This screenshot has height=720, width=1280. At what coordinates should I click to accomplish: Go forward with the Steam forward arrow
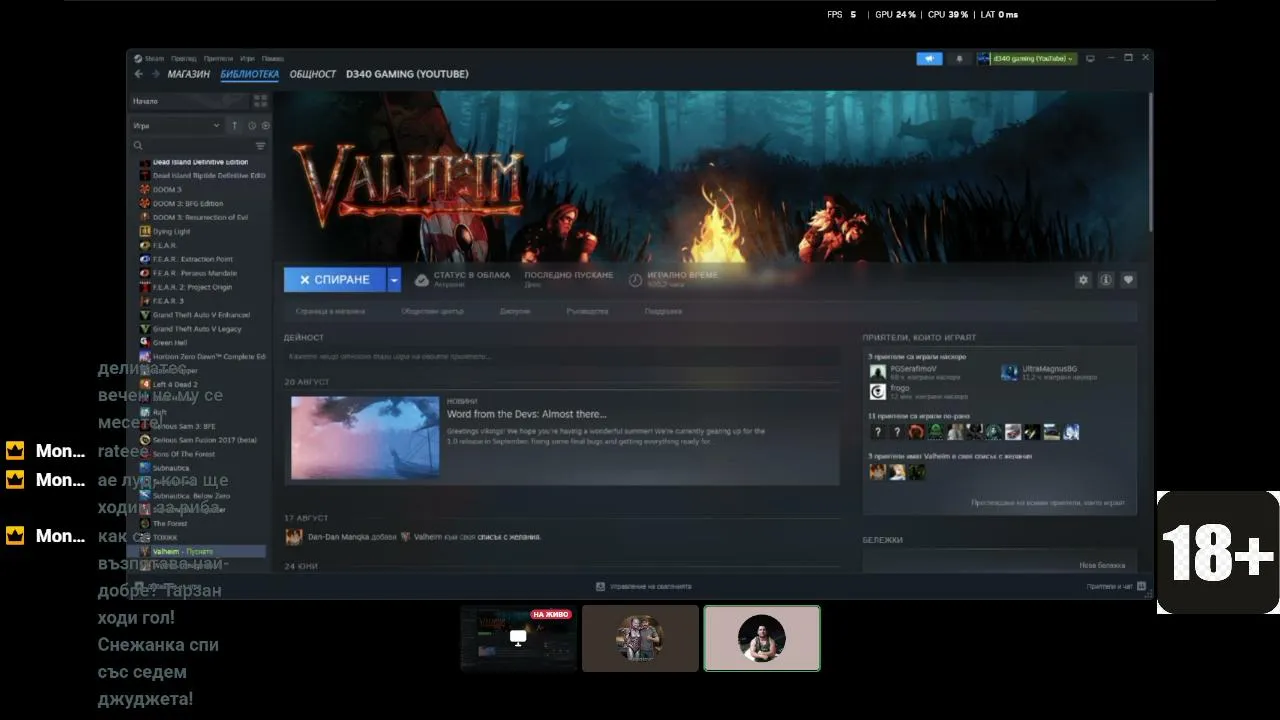[155, 74]
